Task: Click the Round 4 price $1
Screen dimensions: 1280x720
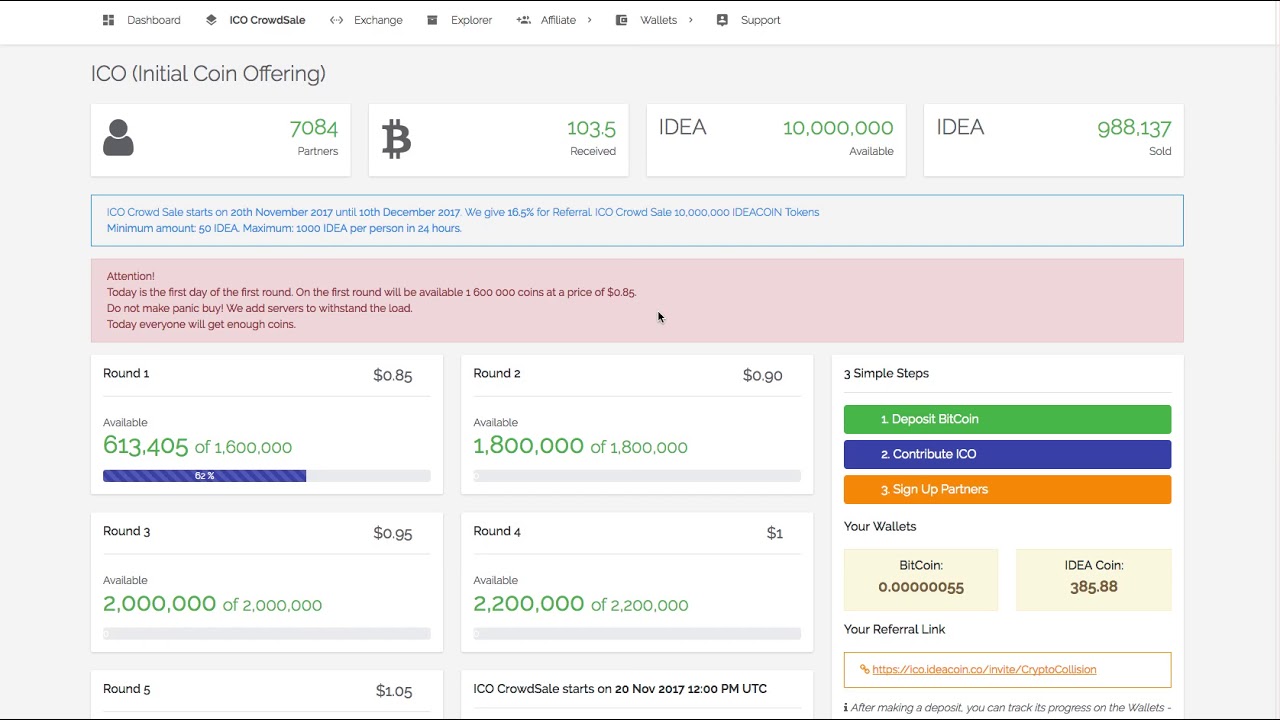Action: click(774, 533)
